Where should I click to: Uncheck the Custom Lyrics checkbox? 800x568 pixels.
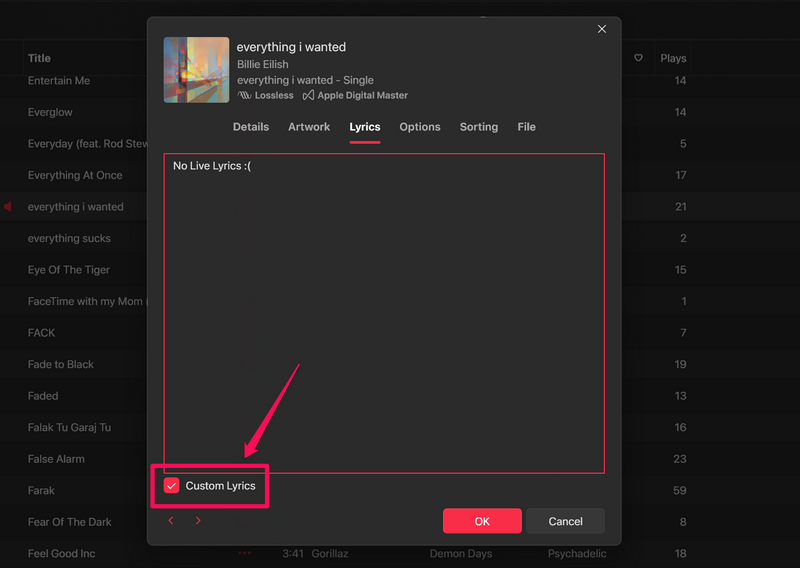tap(172, 486)
